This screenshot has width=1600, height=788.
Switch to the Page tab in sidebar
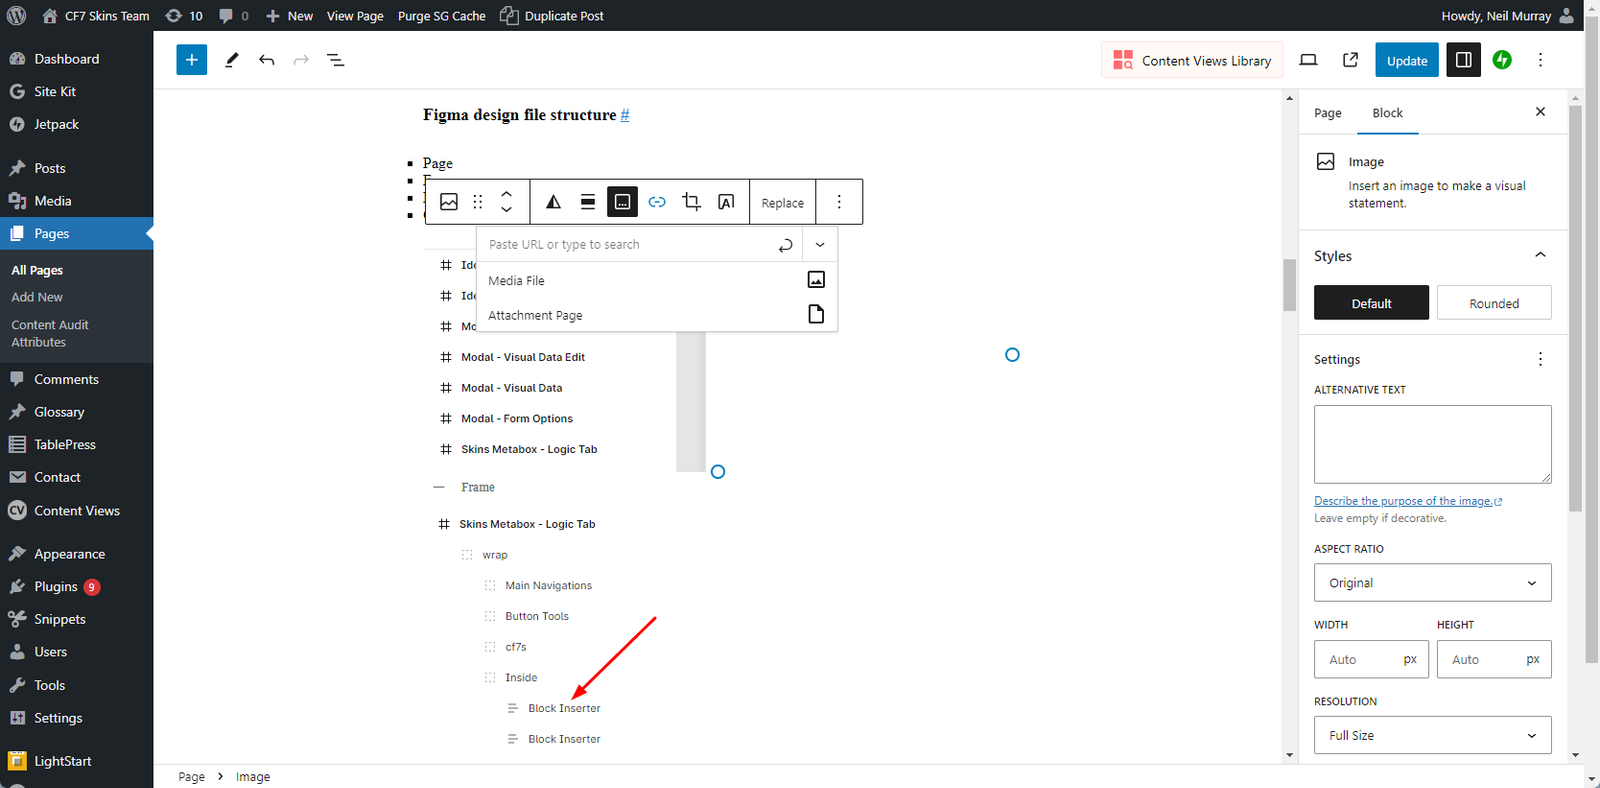tap(1327, 113)
